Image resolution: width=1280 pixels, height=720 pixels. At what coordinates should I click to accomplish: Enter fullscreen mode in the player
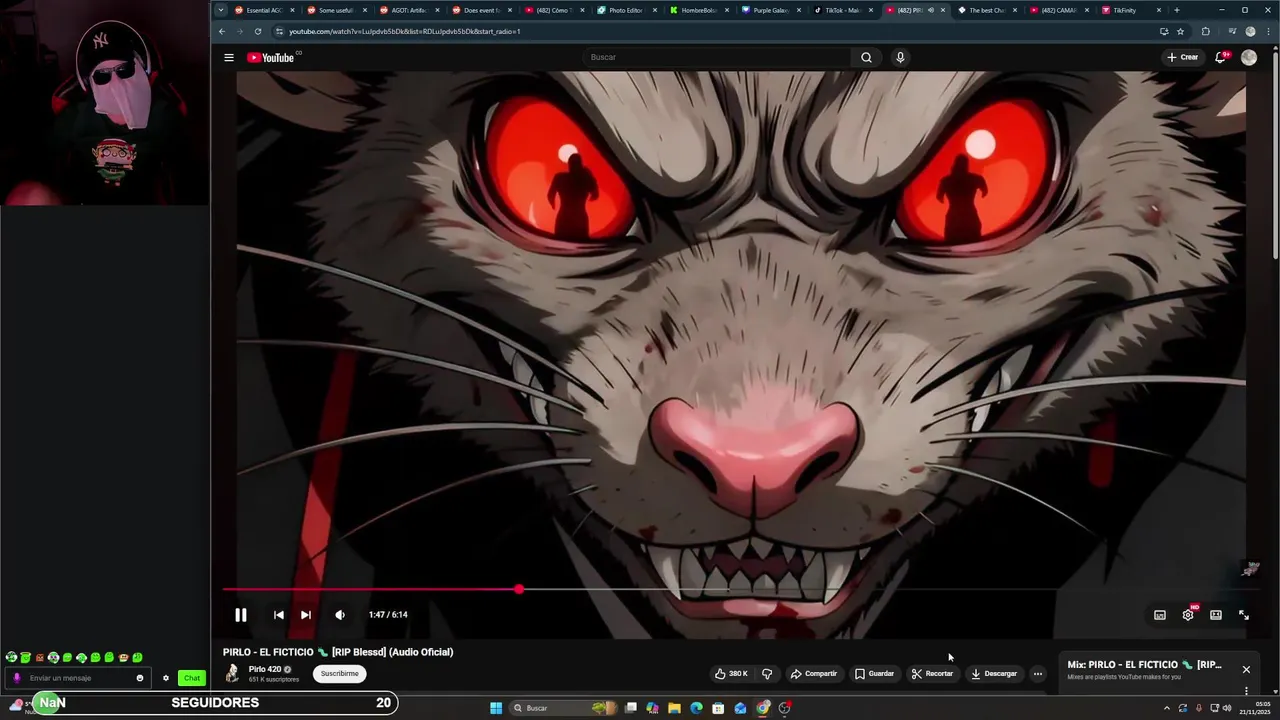coord(1244,615)
